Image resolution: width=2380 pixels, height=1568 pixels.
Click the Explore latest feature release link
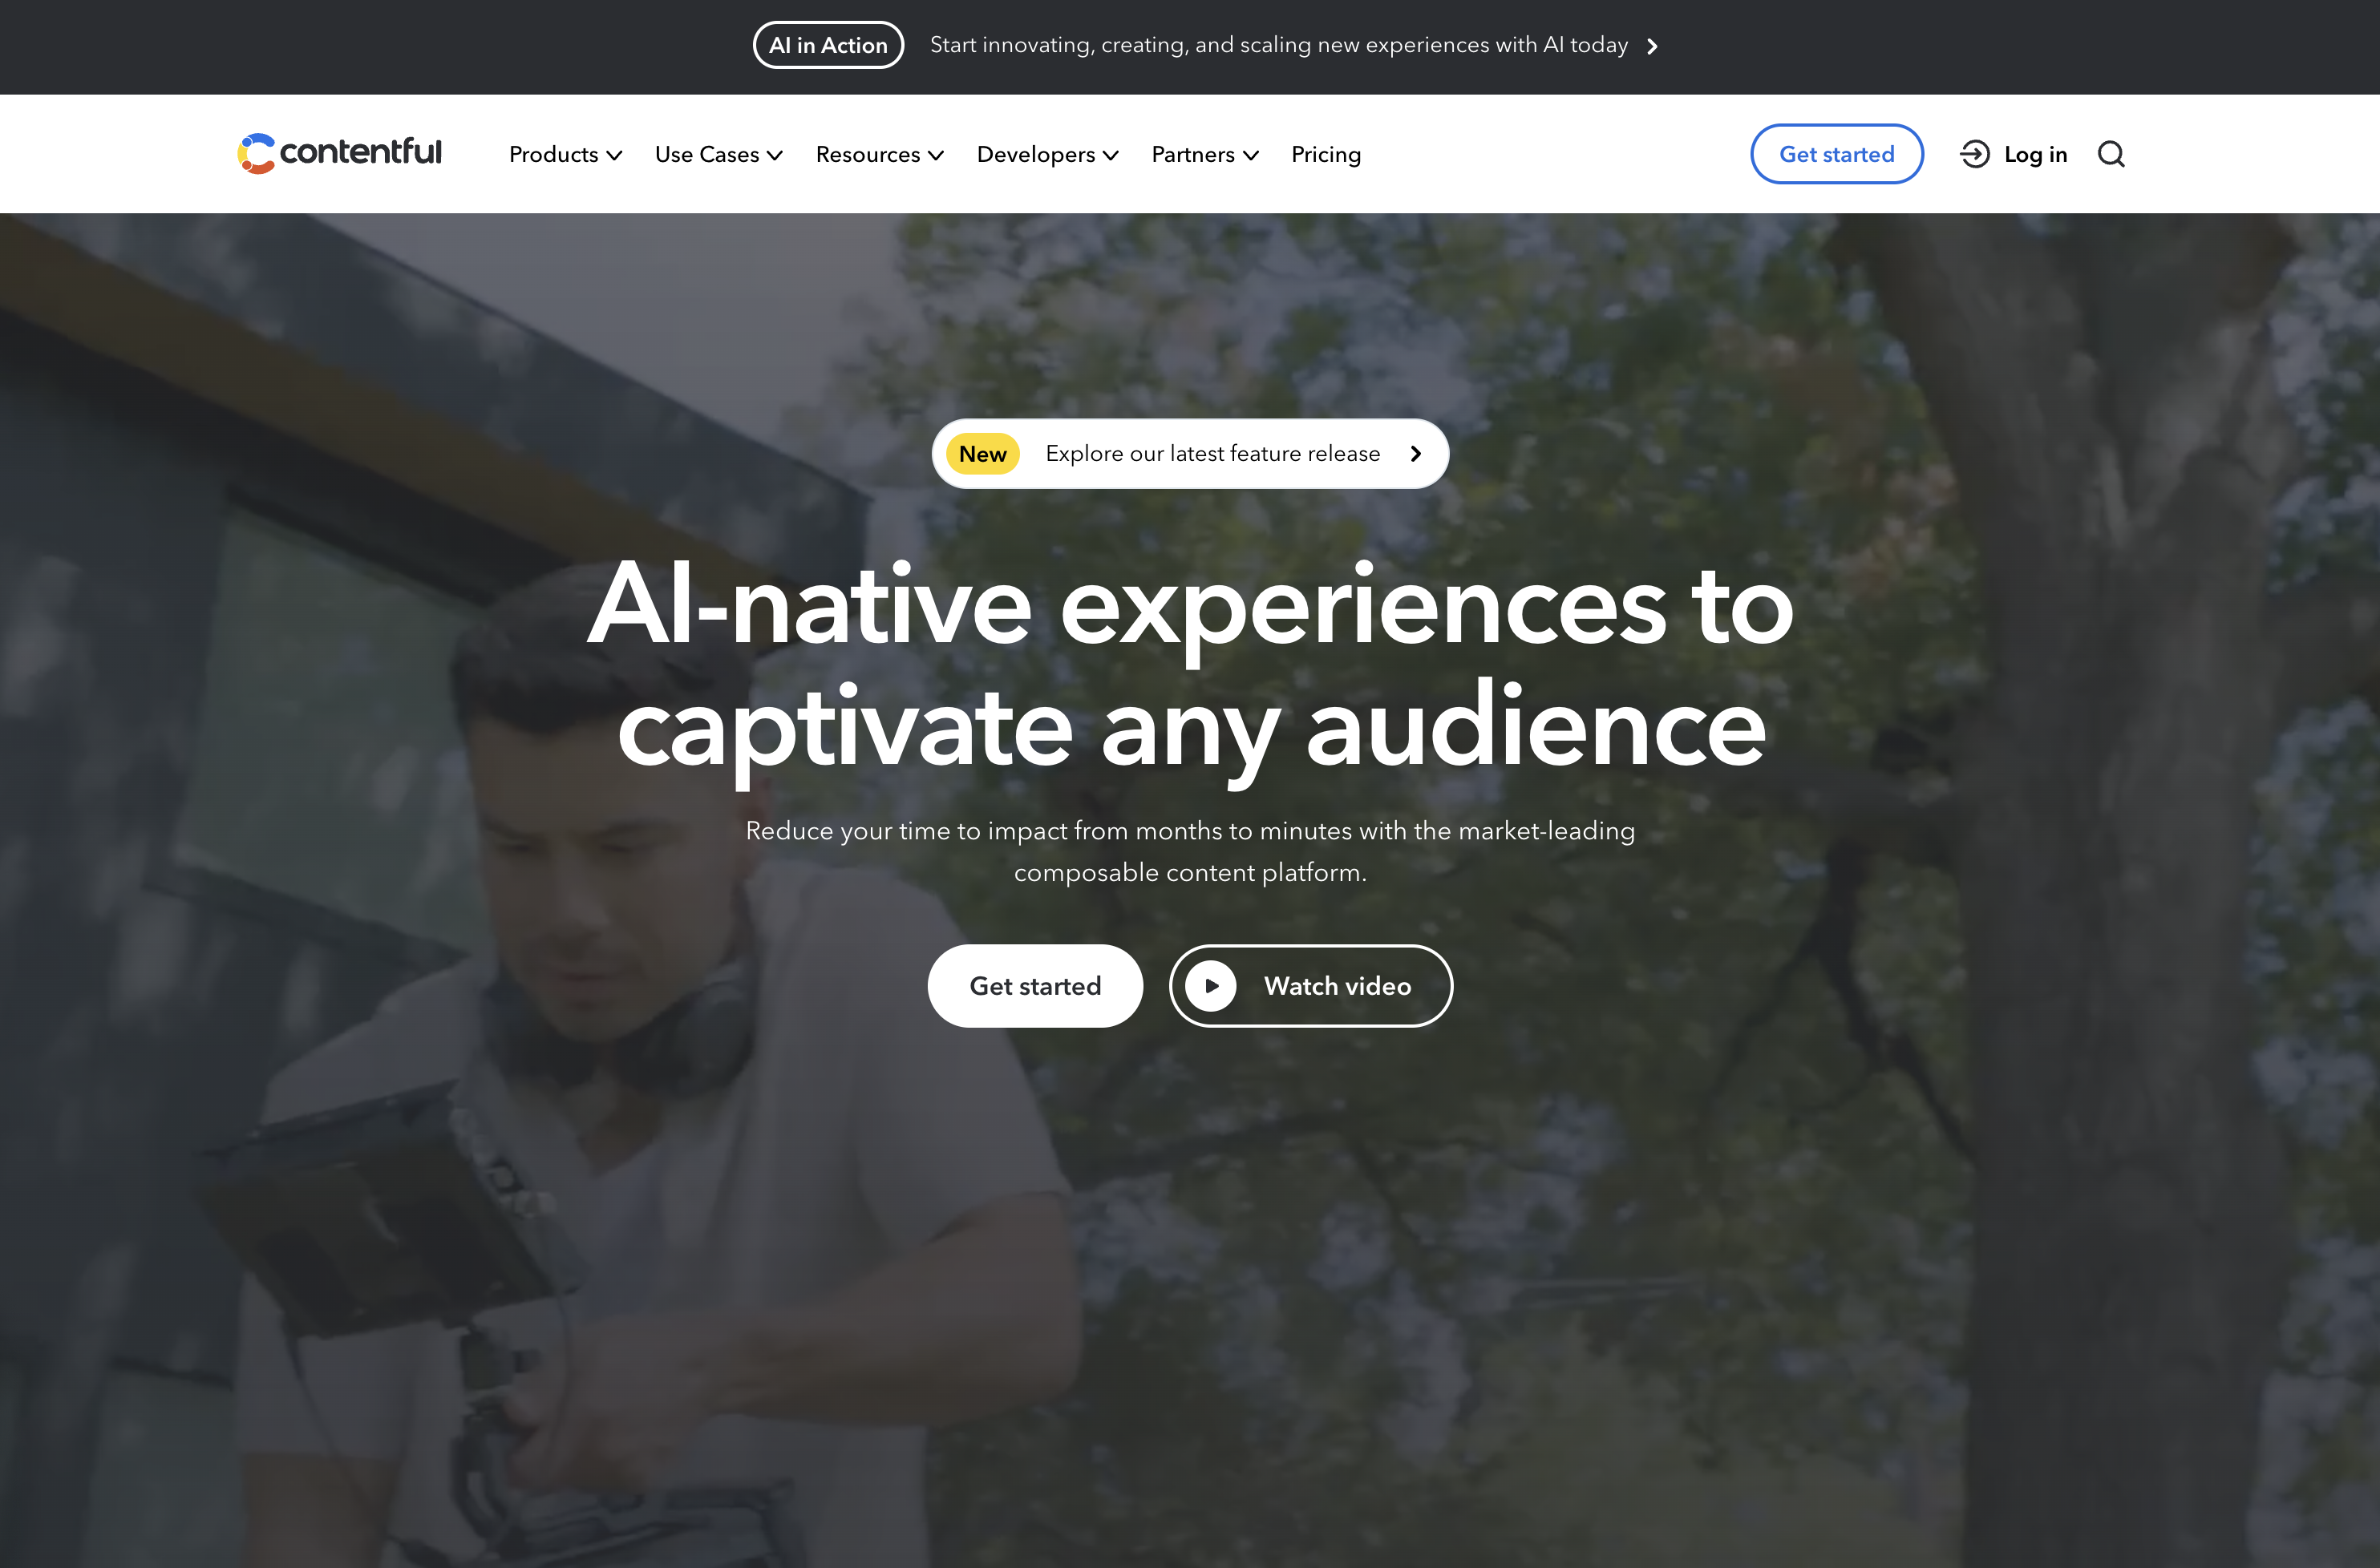pos(1190,453)
